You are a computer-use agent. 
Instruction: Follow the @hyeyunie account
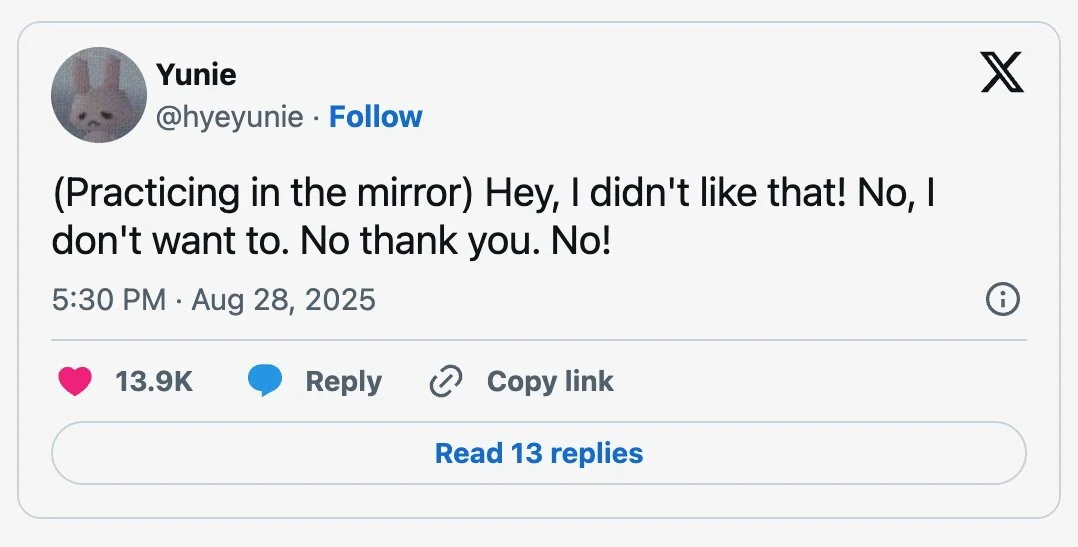pyautogui.click(x=376, y=117)
